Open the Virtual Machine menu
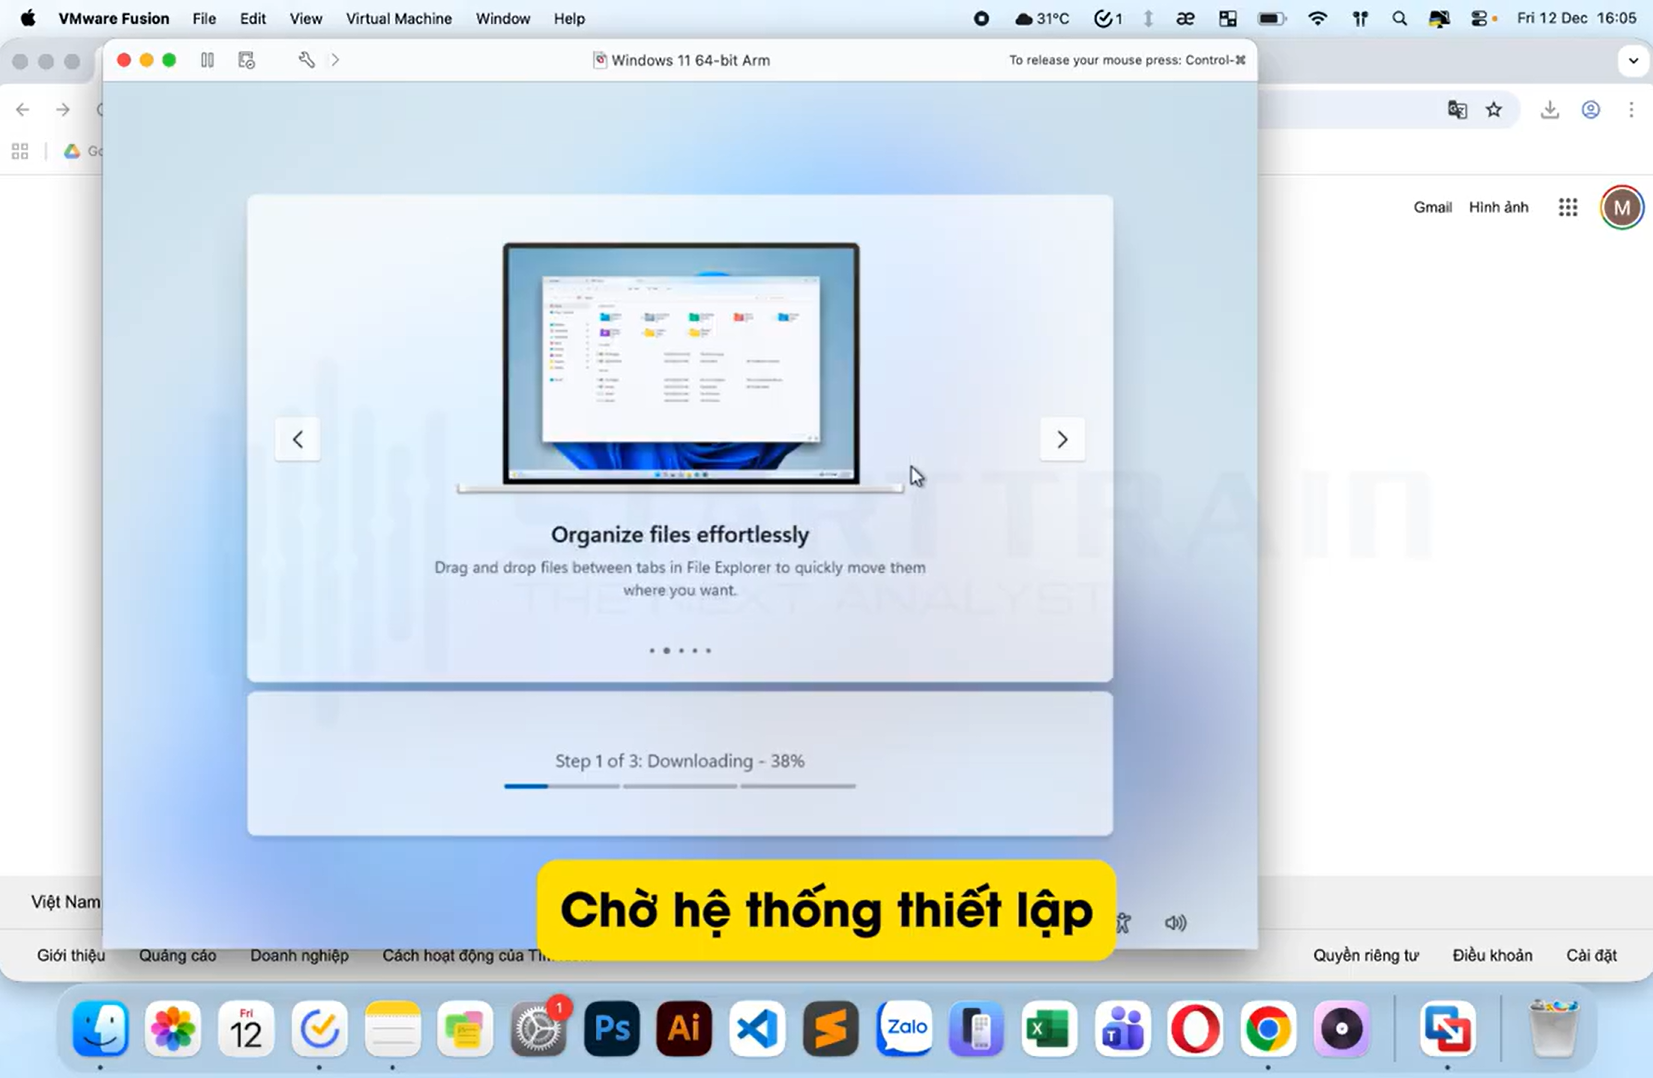Screen dimensions: 1653x1078 (x=398, y=19)
